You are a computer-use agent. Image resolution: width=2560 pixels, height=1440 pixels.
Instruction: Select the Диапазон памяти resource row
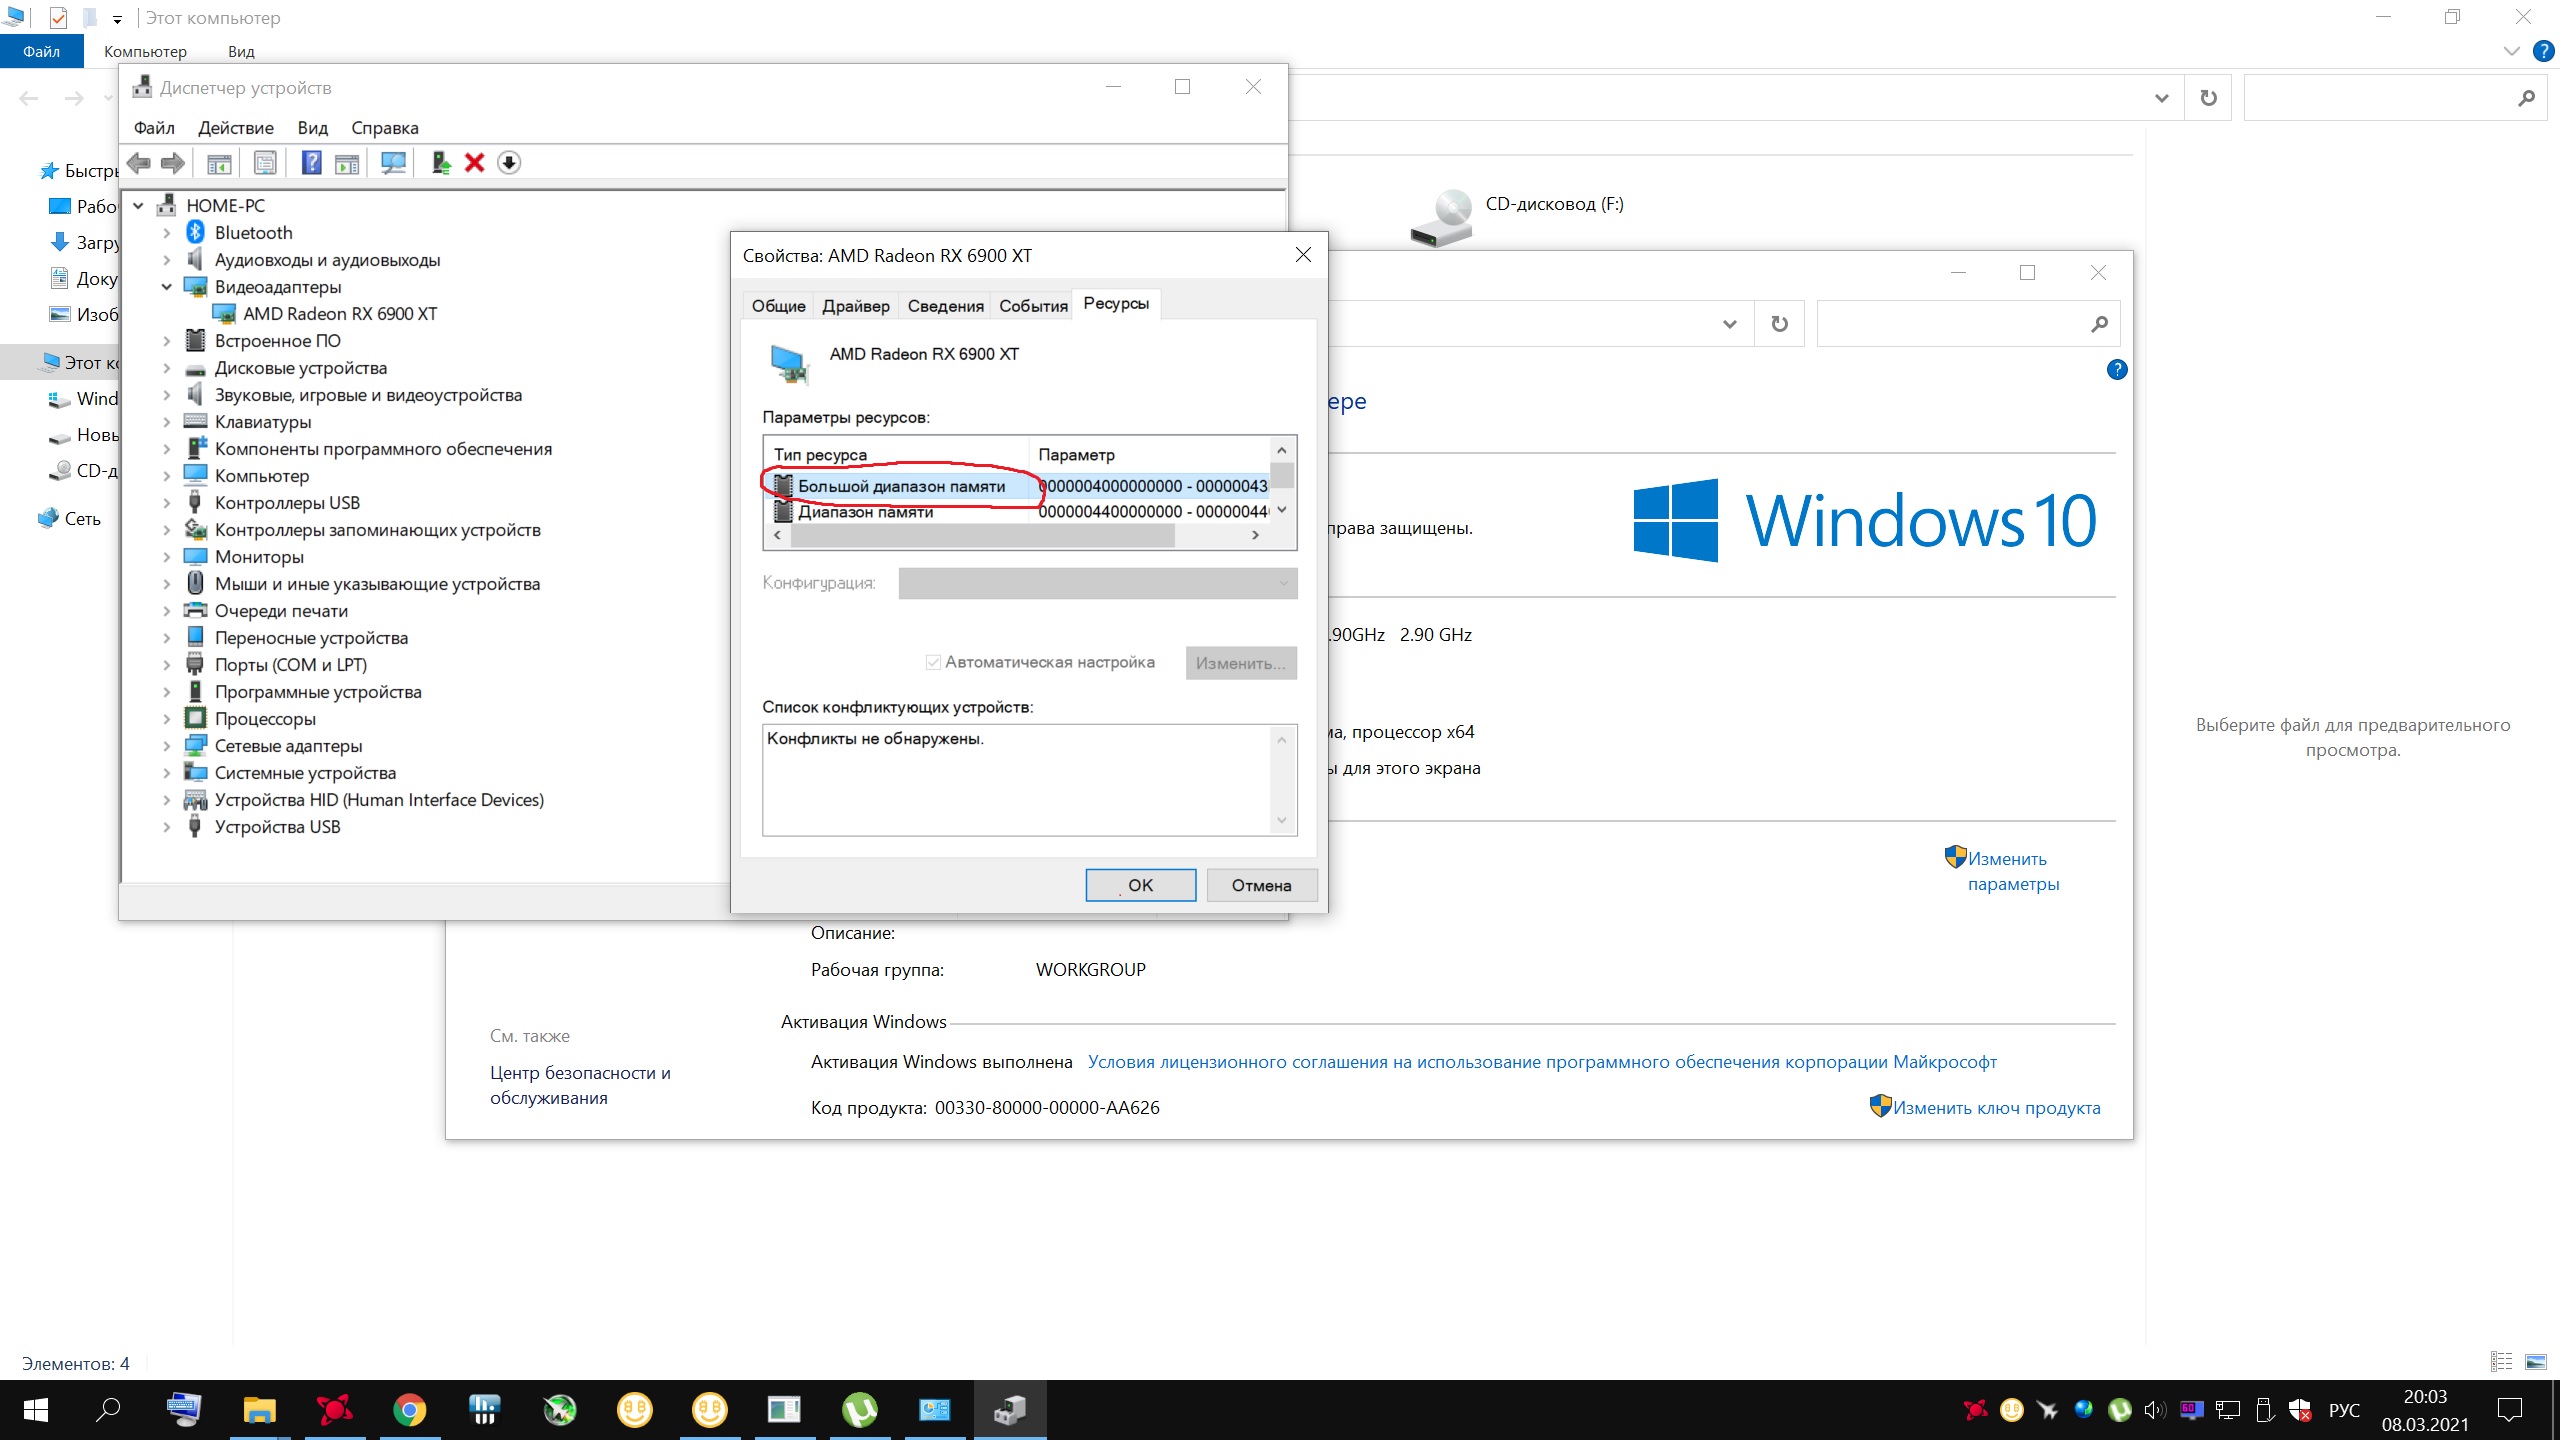click(x=866, y=512)
